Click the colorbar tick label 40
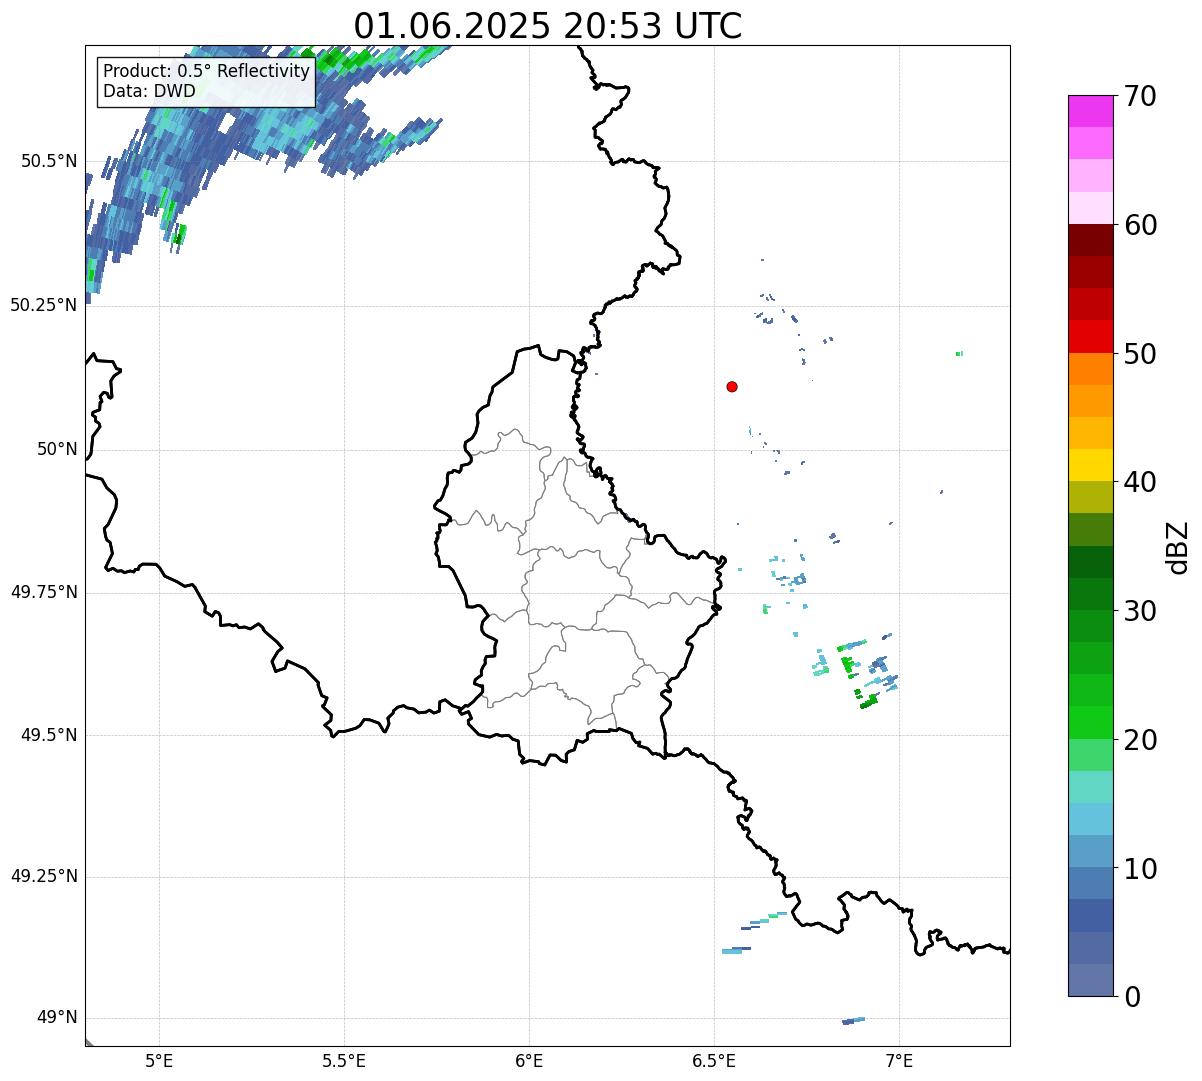Viewport: 1202px width, 1081px height. coord(1140,482)
